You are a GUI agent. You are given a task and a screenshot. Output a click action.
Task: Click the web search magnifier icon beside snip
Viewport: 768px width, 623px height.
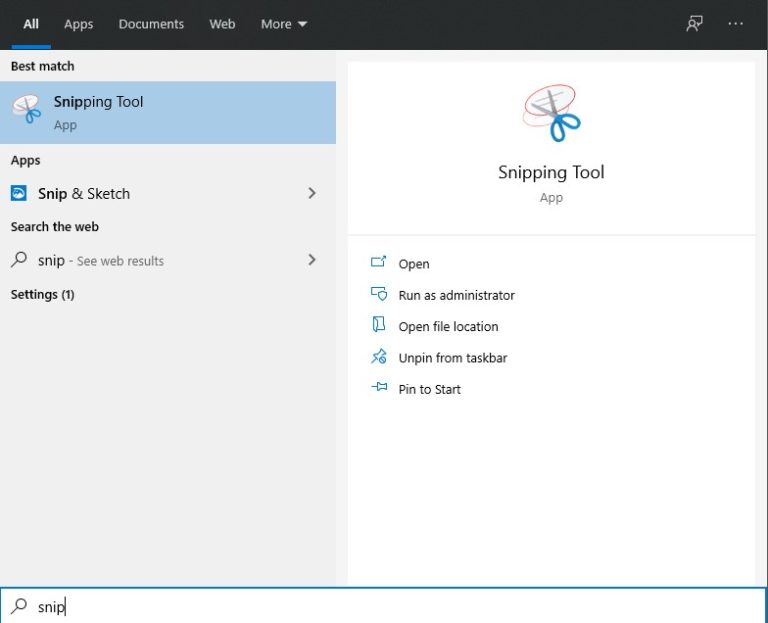coord(19,260)
